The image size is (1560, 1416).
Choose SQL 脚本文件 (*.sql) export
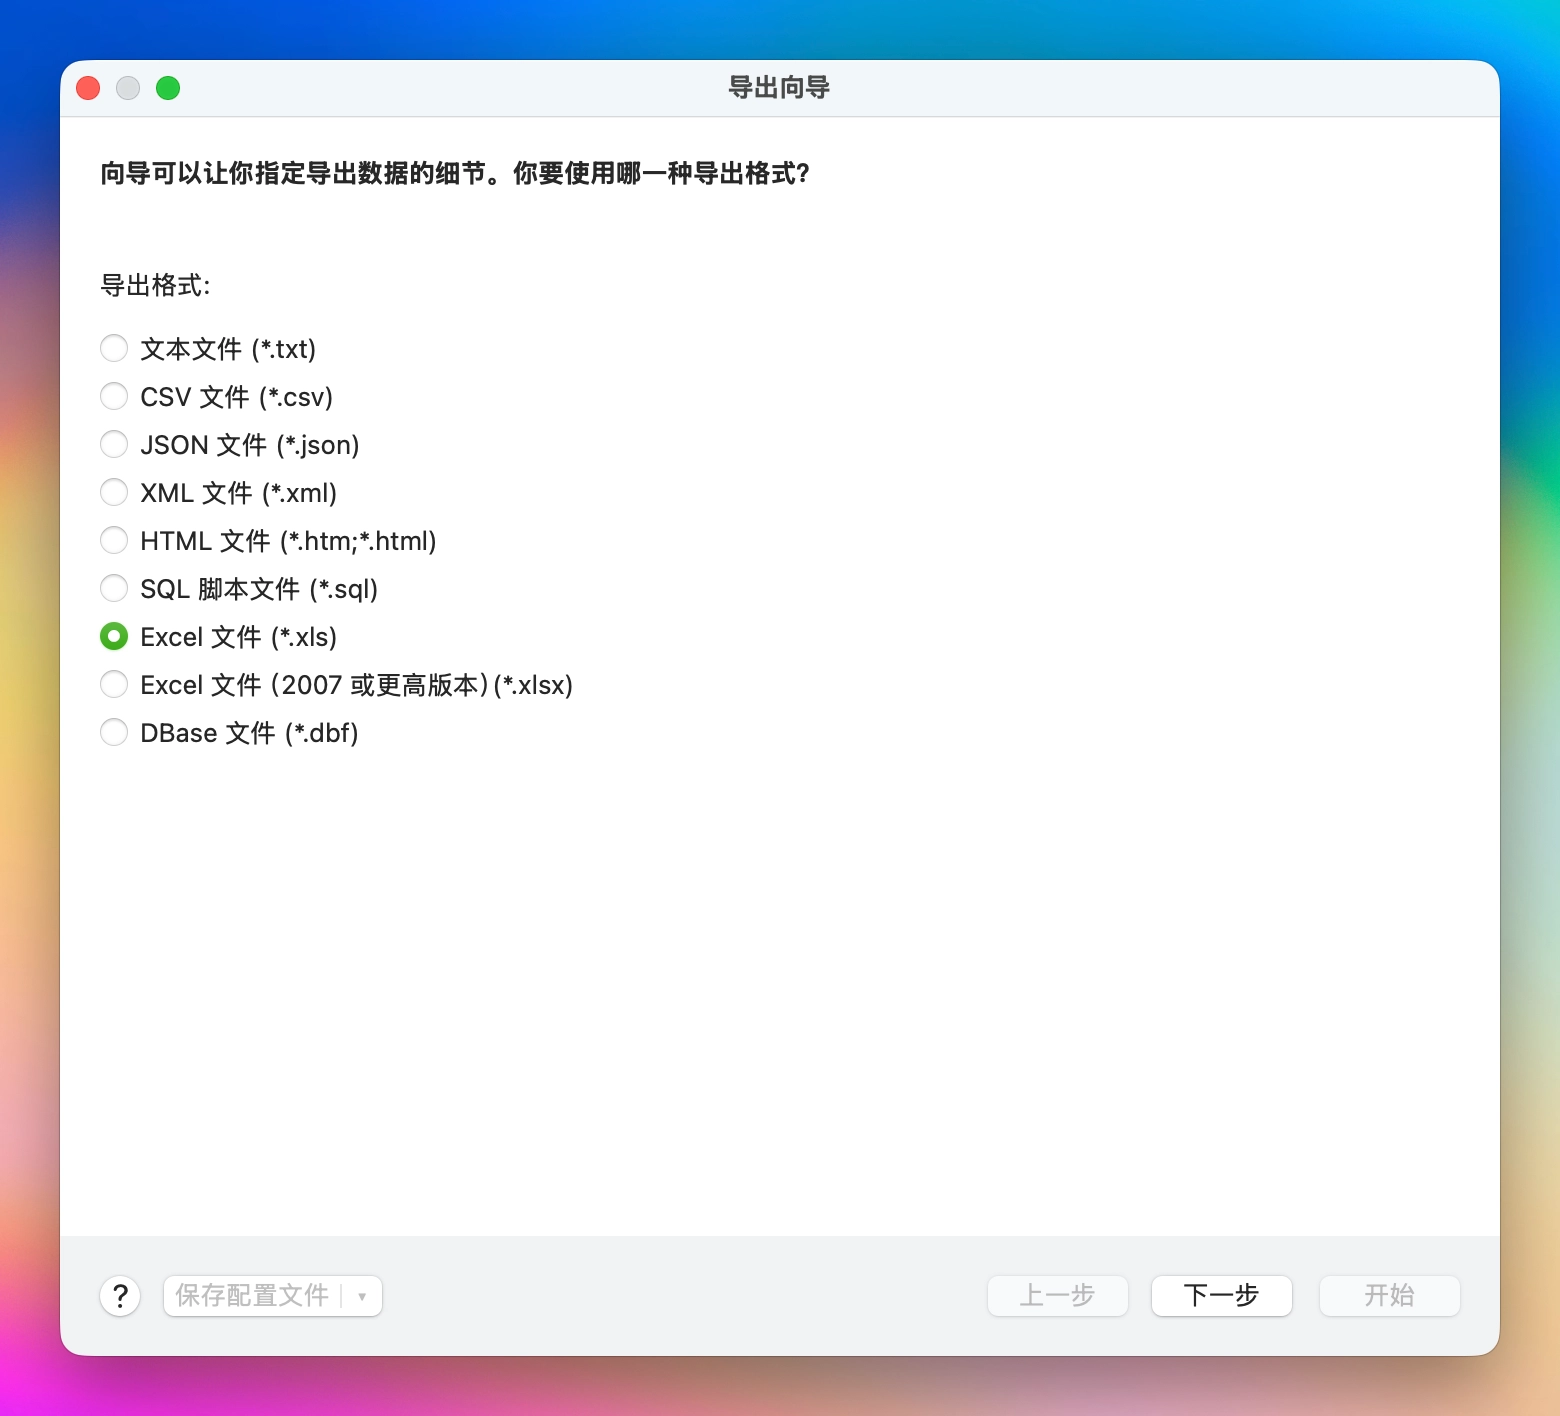(114, 588)
